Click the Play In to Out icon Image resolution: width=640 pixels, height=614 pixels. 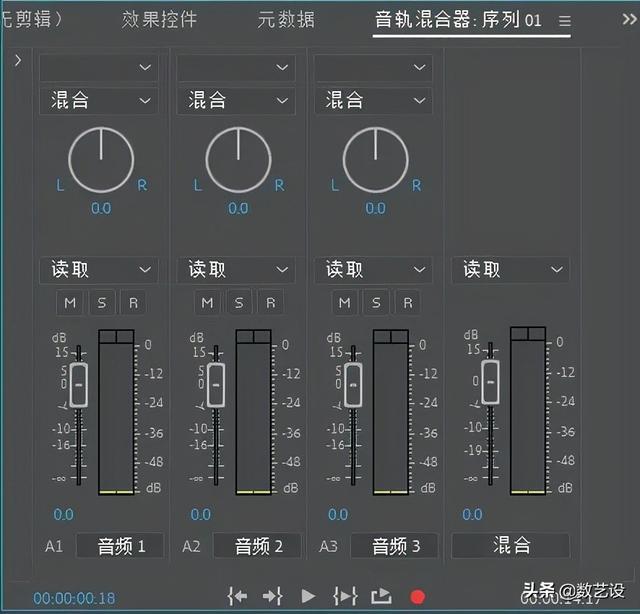(345, 596)
